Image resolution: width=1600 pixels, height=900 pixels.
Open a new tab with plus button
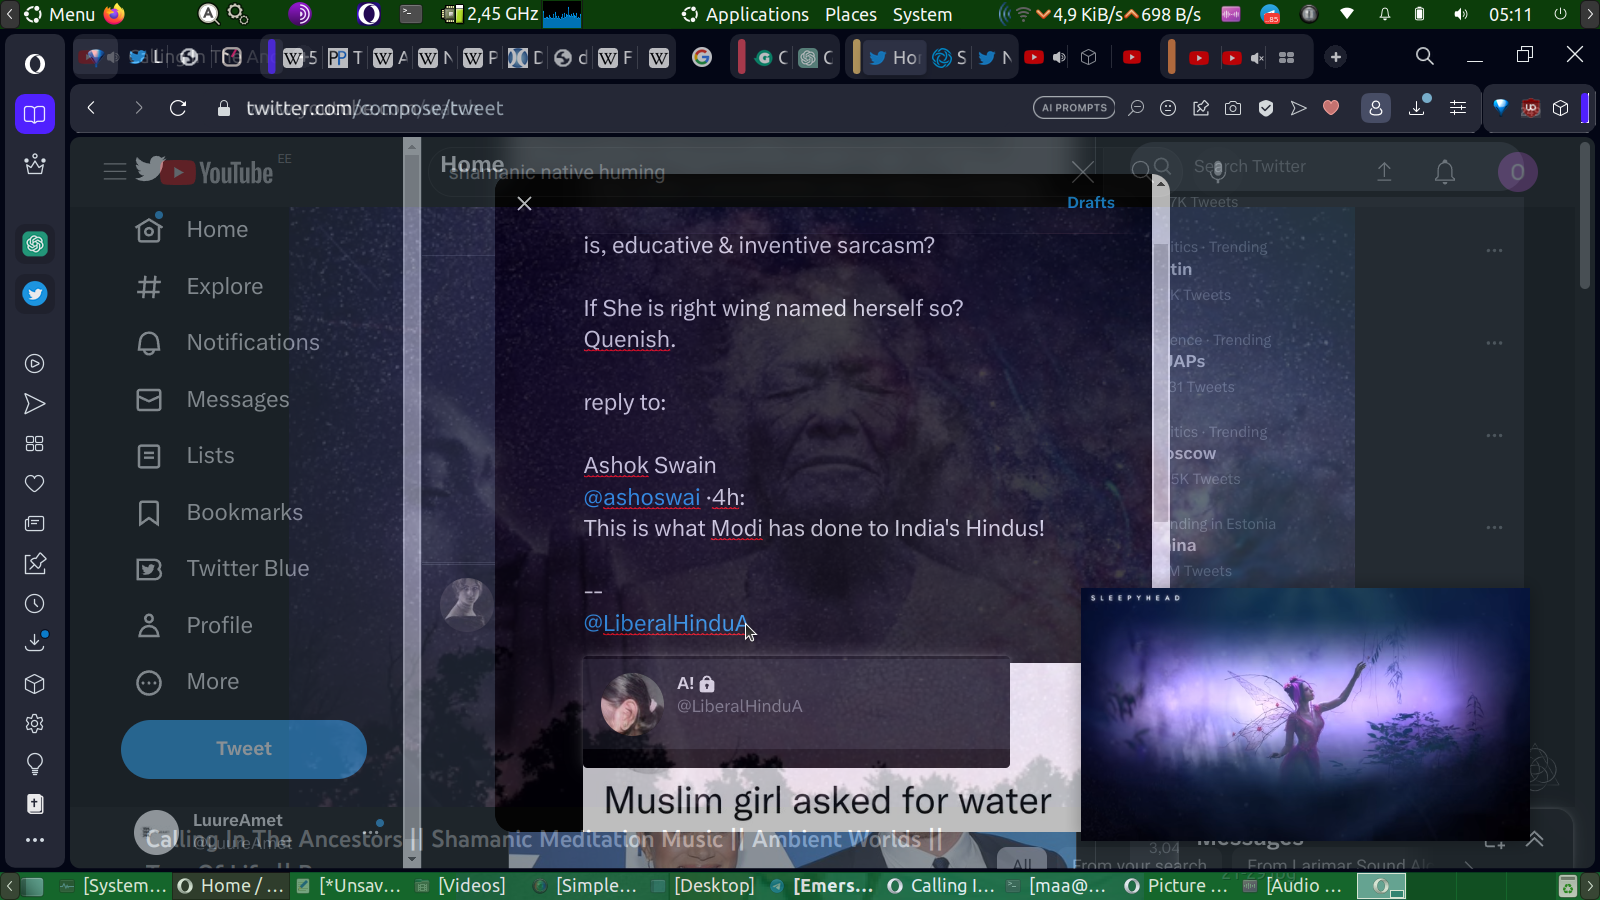(x=1336, y=57)
